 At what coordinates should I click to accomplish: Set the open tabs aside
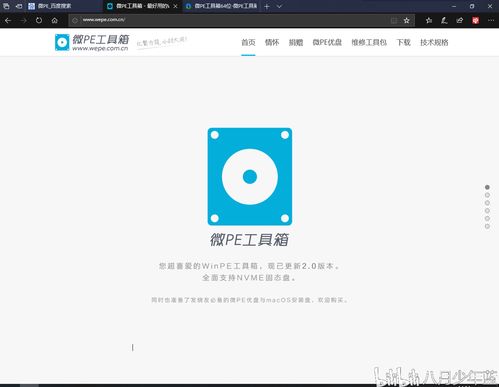click(x=19, y=6)
